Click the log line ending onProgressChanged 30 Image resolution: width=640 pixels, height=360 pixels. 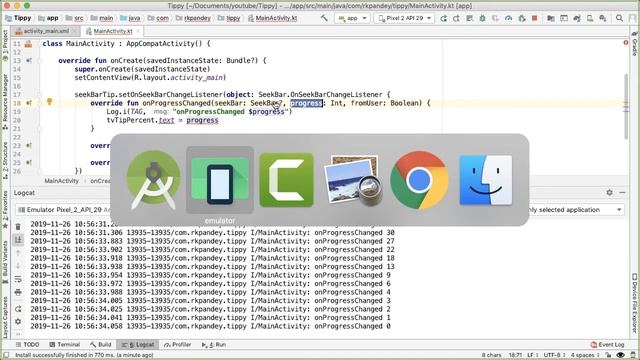click(212, 233)
